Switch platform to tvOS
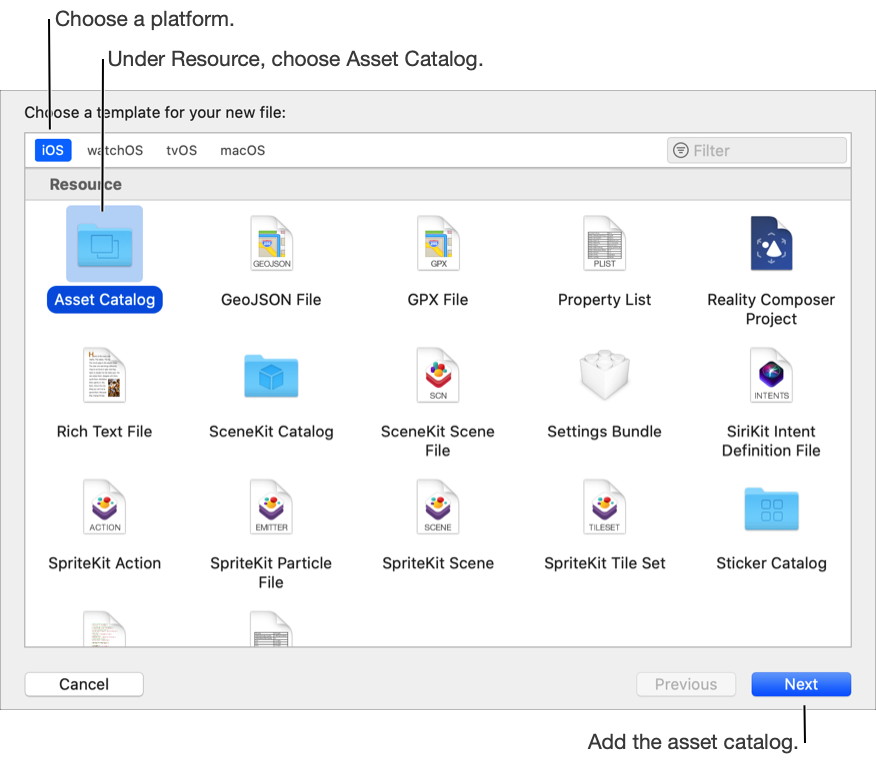876x760 pixels. (182, 150)
